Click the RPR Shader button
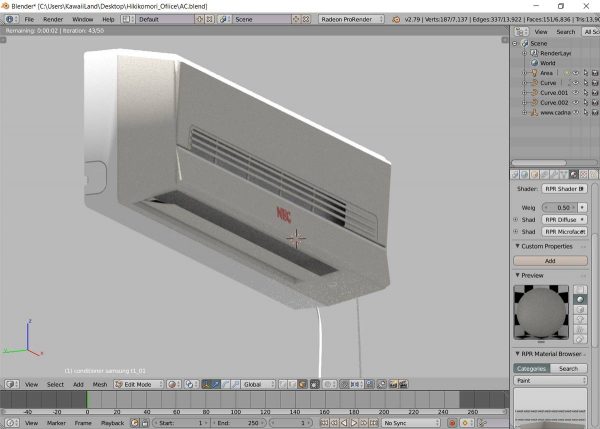This screenshot has height=429, width=600. 565,188
